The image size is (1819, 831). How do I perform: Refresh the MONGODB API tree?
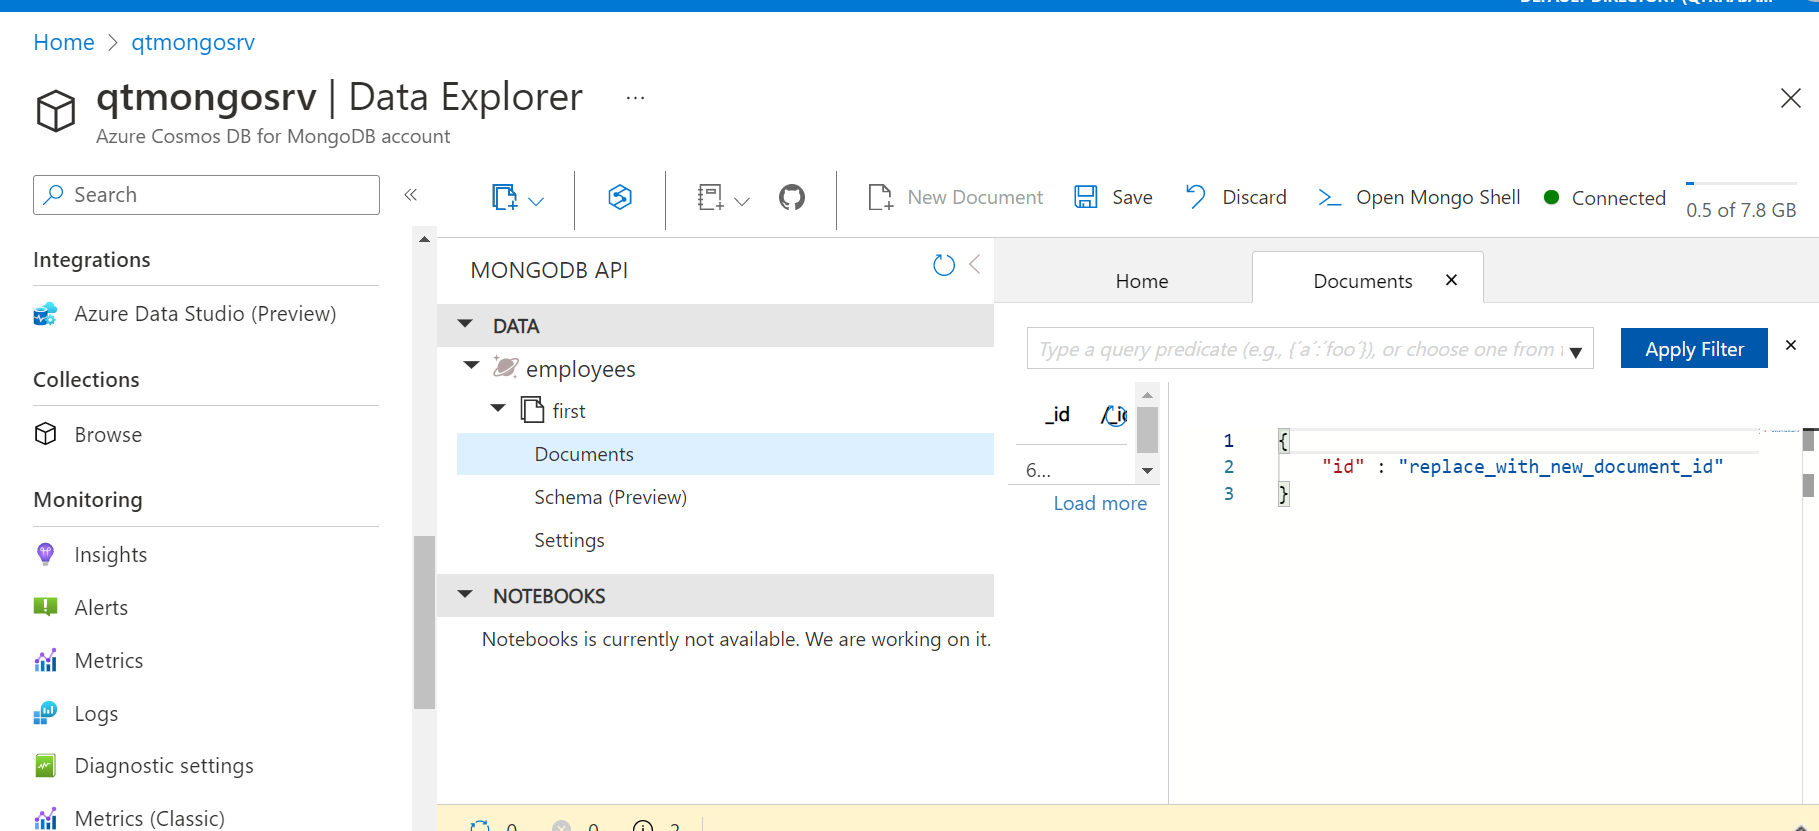(944, 265)
